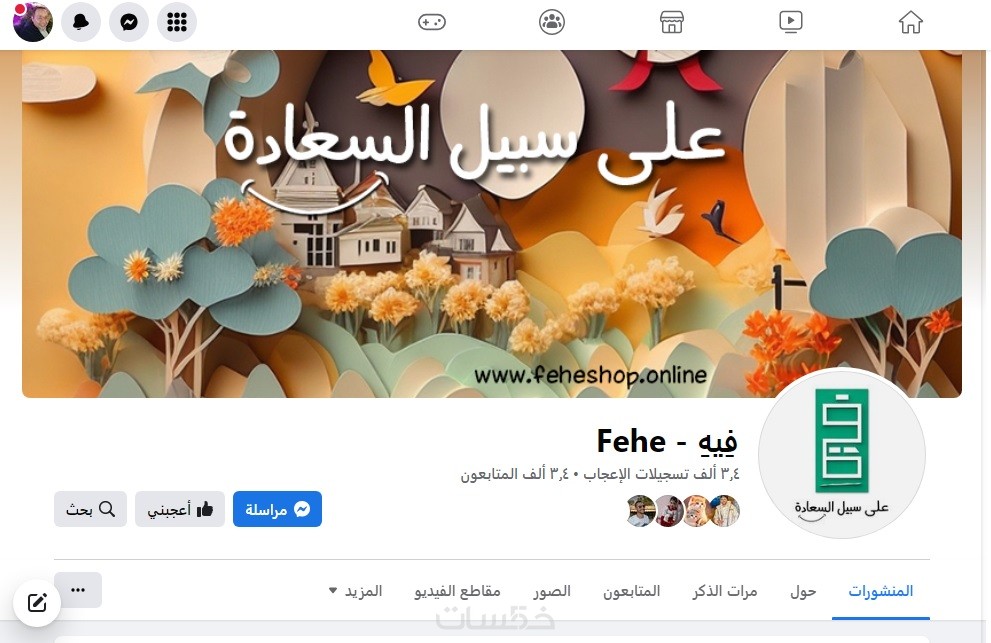The height and width of the screenshot is (643, 991).
Task: Open the Messenger chat icon
Action: pyautogui.click(x=129, y=22)
